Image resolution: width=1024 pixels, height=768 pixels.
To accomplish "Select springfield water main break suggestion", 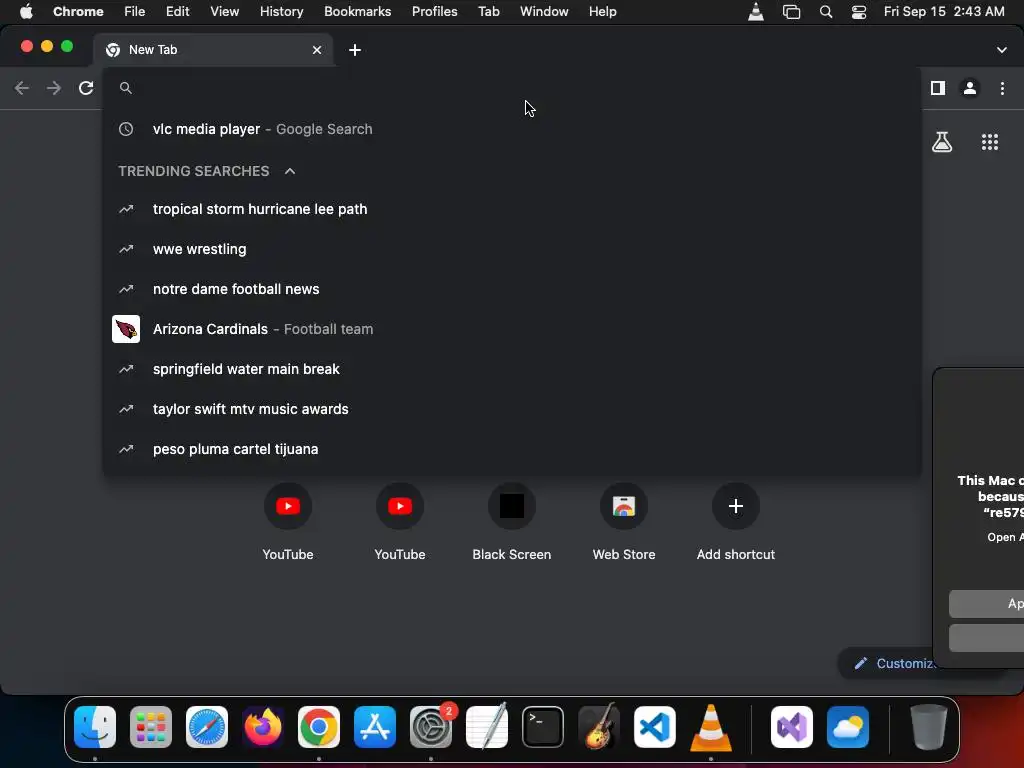I will coord(512,369).
